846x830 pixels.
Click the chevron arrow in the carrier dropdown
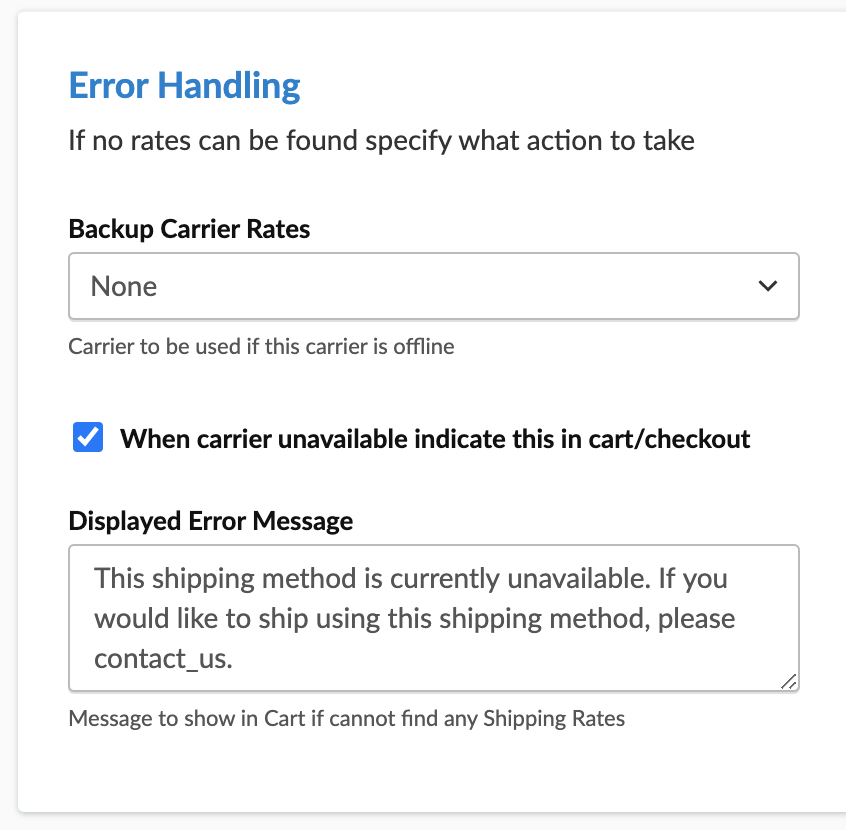[768, 287]
